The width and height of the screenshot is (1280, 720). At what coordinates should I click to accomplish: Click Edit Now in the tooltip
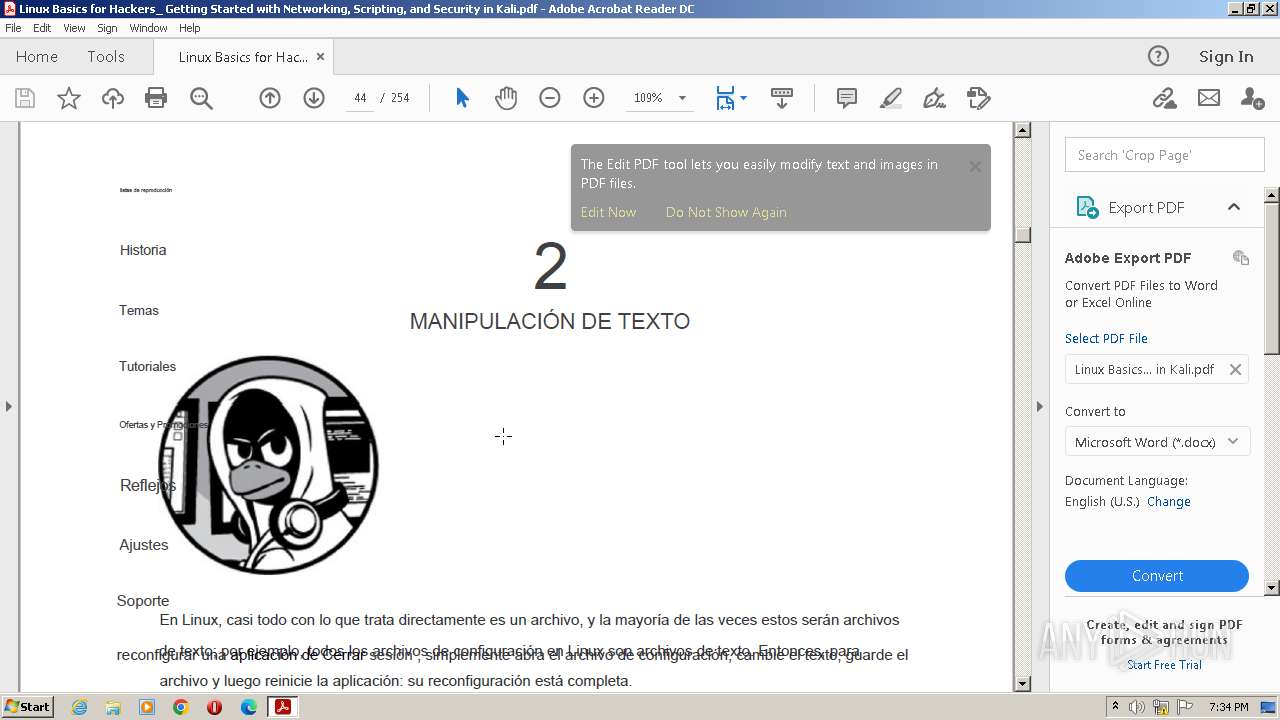point(608,212)
